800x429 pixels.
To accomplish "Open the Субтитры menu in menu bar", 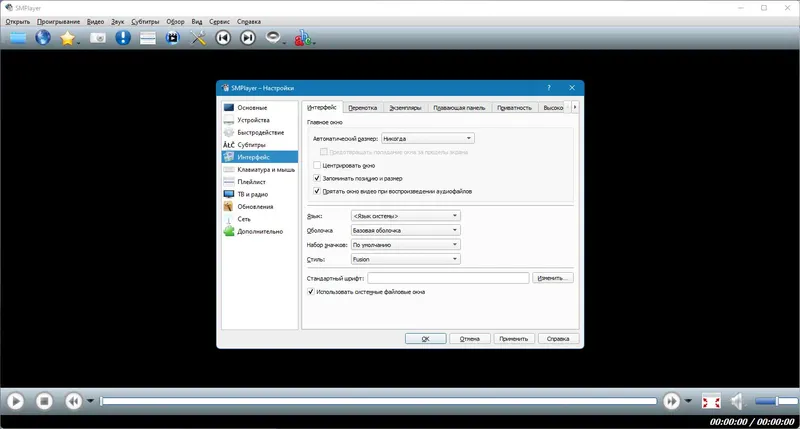I will click(x=145, y=21).
